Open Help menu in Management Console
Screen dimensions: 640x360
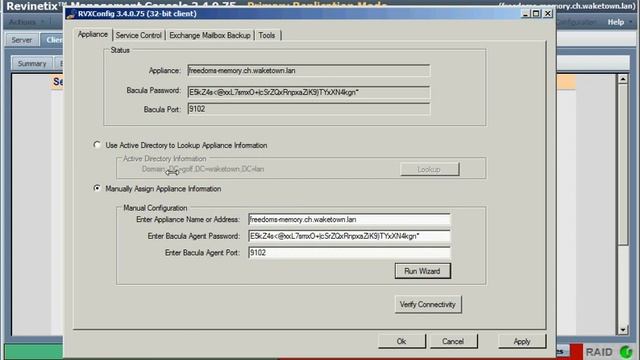coord(616,22)
